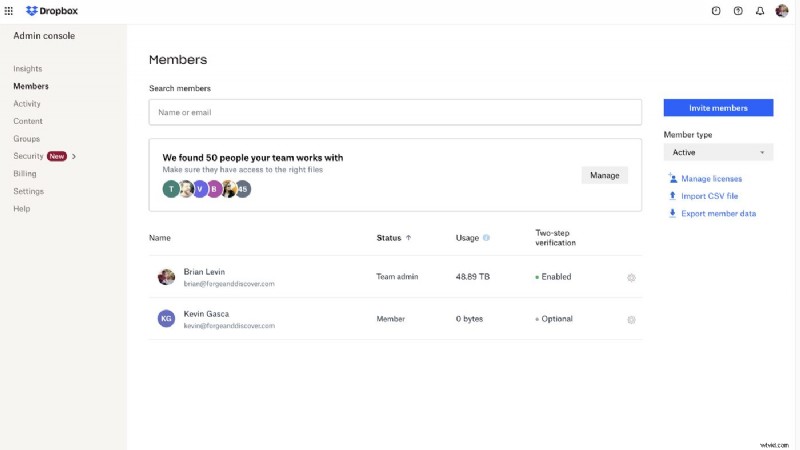Expand the Security section chevron
Screen dimensions: 800x450
(x=74, y=156)
